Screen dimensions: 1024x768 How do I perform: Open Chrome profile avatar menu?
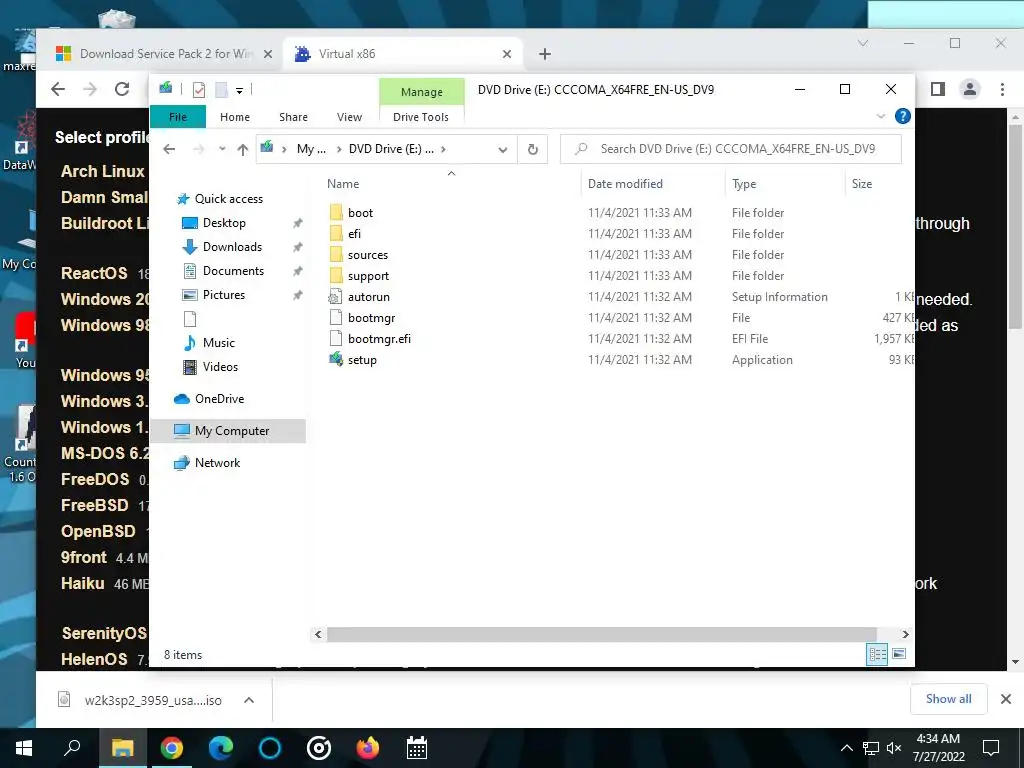tap(970, 89)
